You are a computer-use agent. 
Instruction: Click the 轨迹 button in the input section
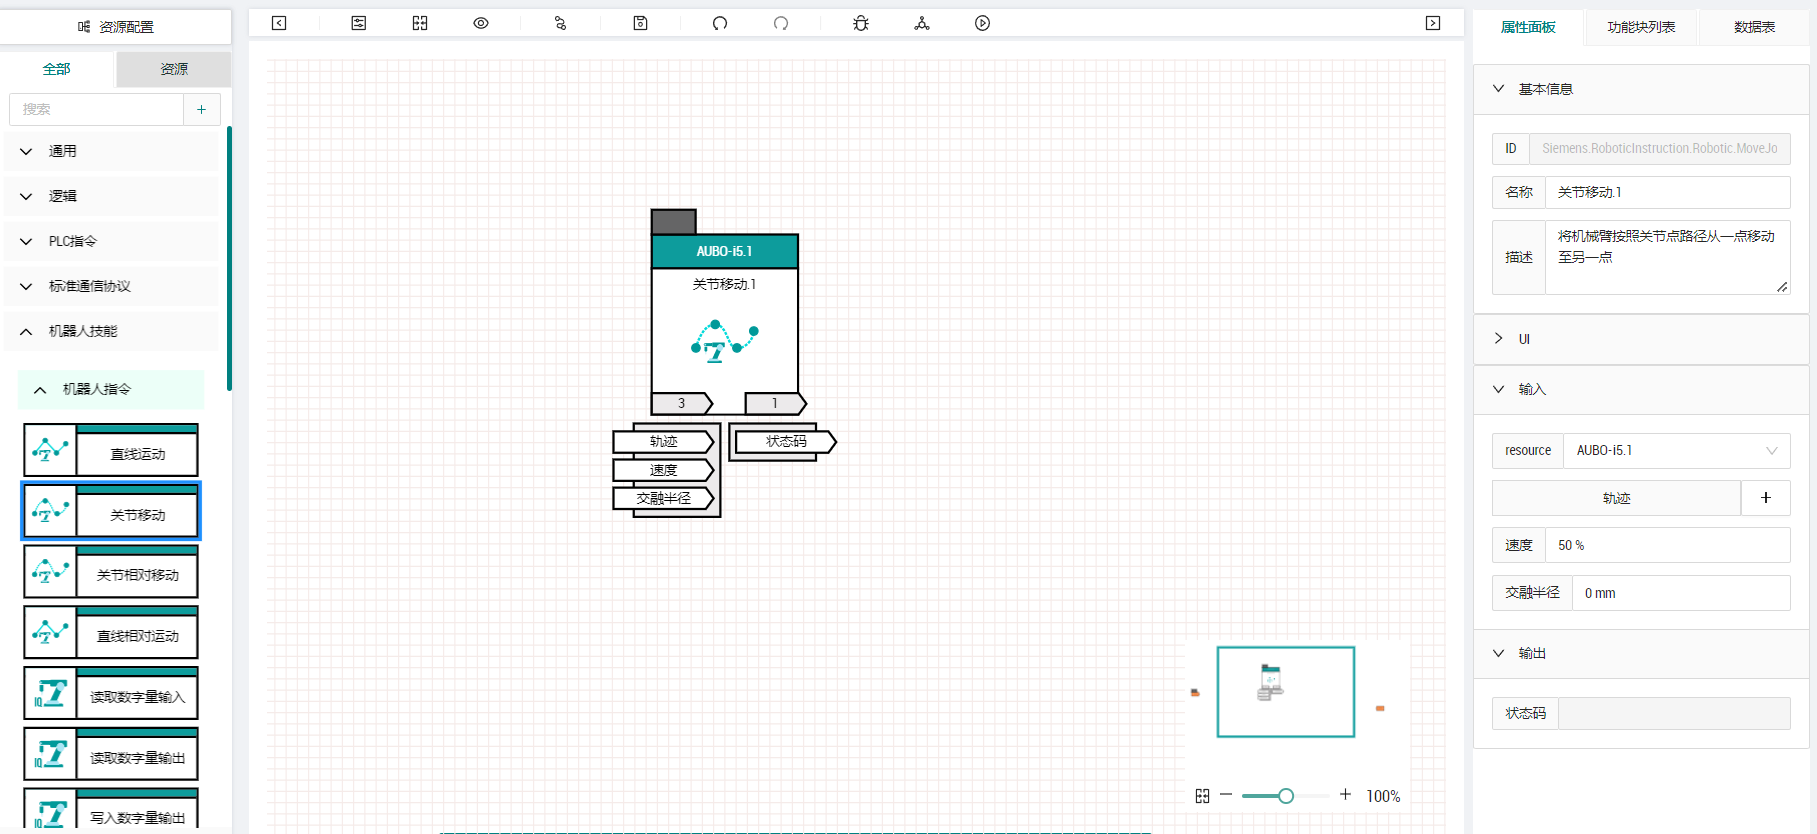tap(1616, 498)
